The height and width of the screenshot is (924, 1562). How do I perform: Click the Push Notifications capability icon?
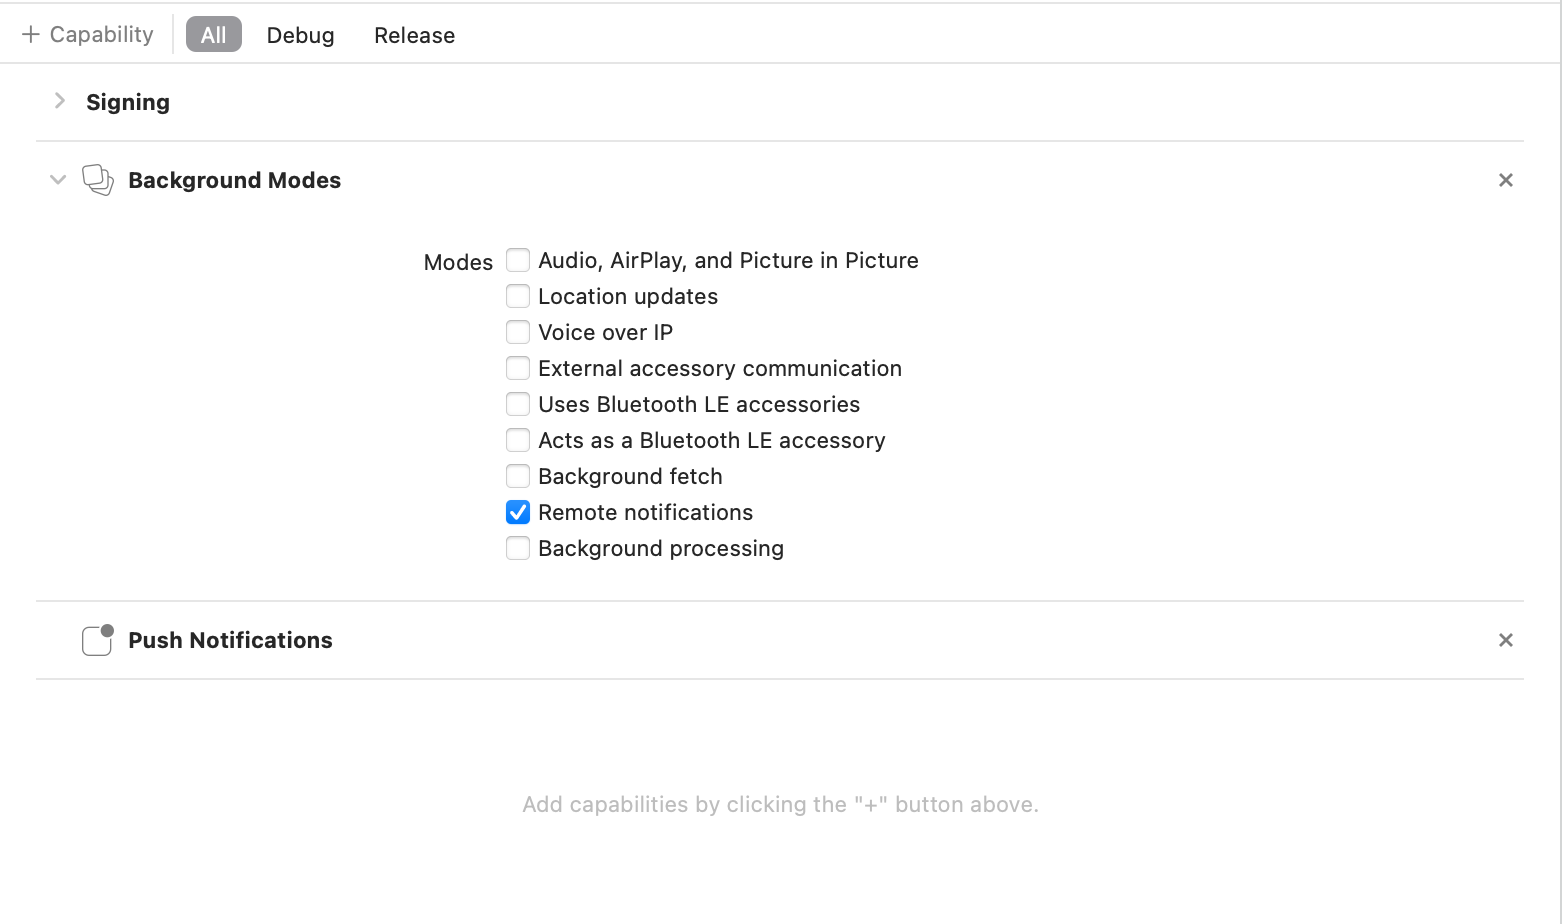[97, 640]
